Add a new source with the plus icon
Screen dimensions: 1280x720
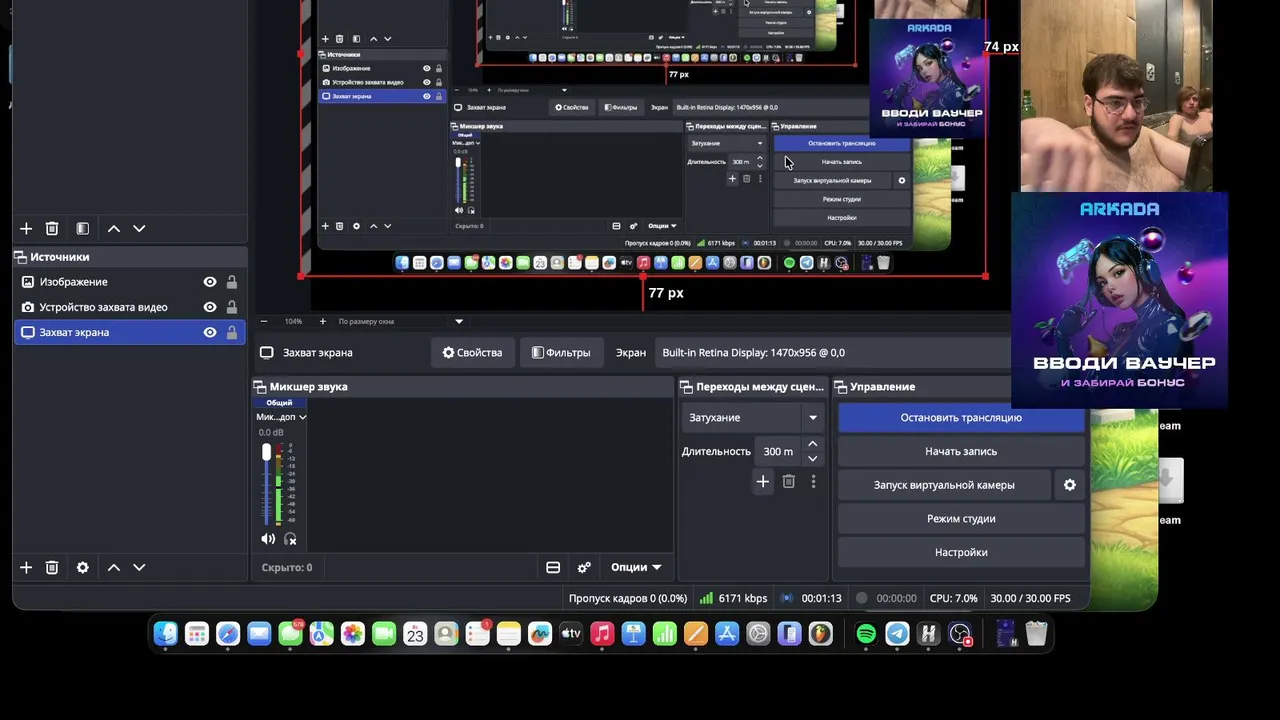pos(26,567)
